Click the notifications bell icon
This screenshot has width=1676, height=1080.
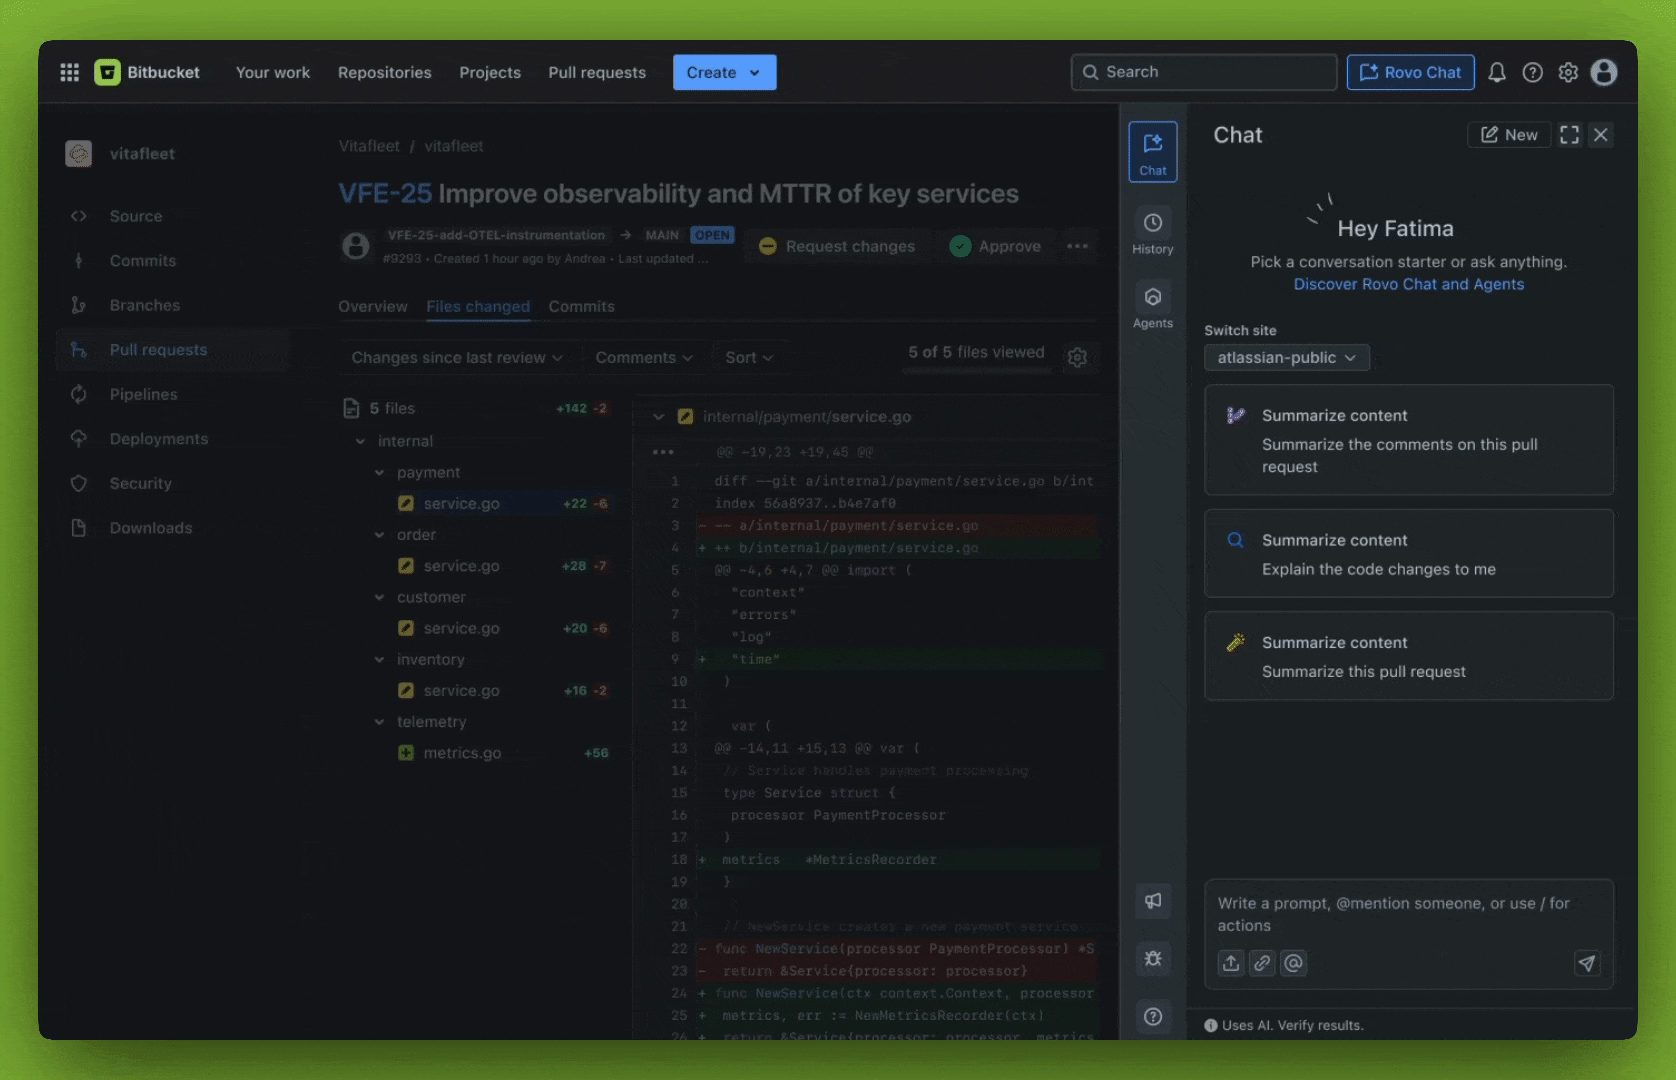1496,72
